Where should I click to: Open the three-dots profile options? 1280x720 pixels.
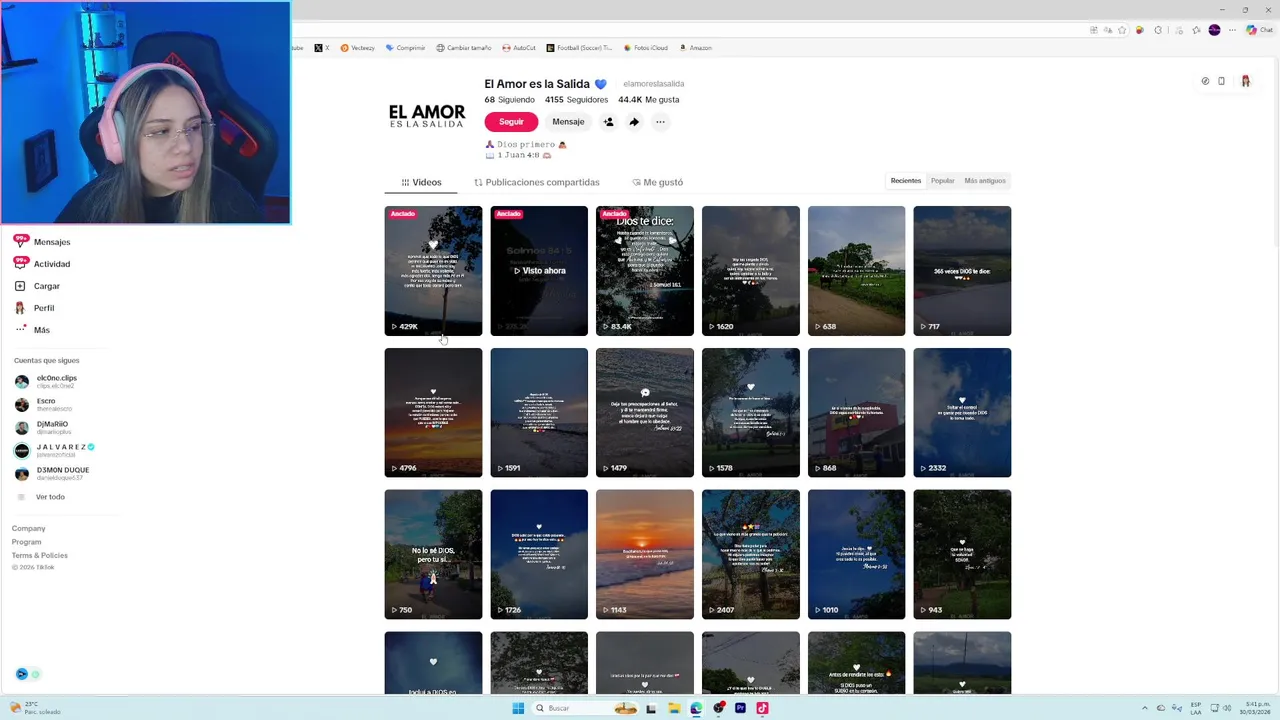coord(660,122)
